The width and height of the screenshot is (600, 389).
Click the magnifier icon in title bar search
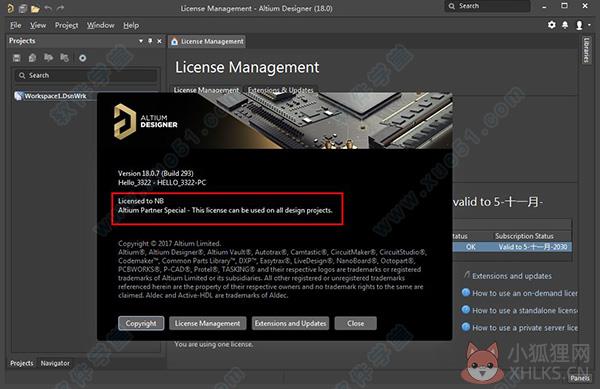(x=452, y=6)
